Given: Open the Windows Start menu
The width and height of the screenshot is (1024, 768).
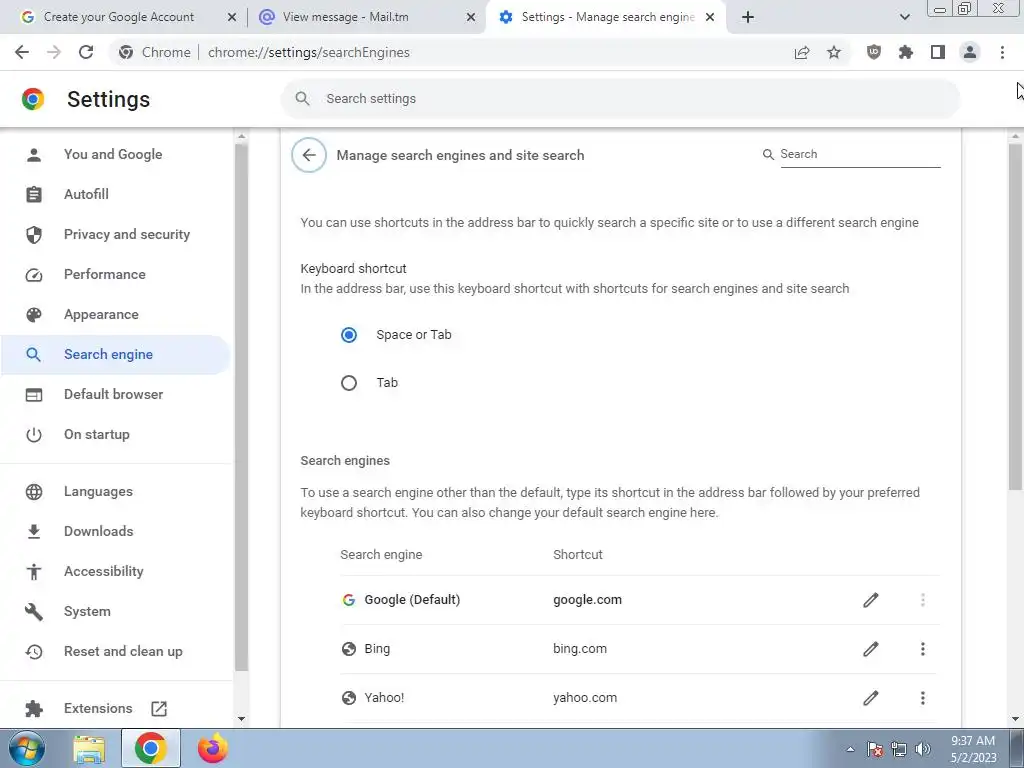Looking at the screenshot, I should click(27, 748).
